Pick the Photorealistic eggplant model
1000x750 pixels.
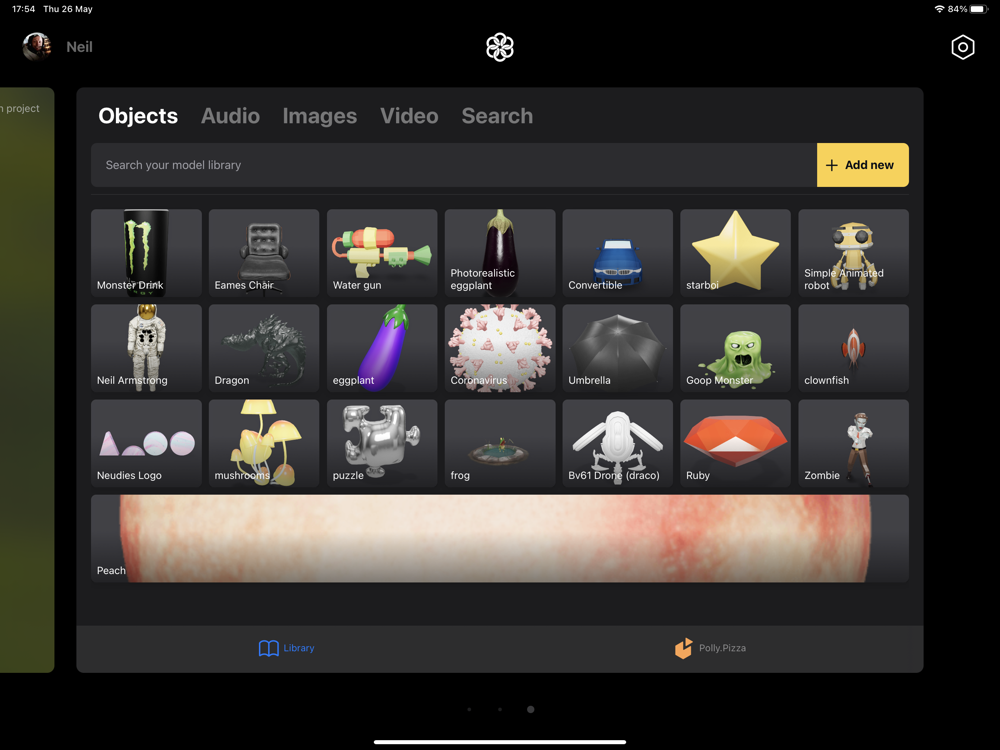click(x=500, y=253)
